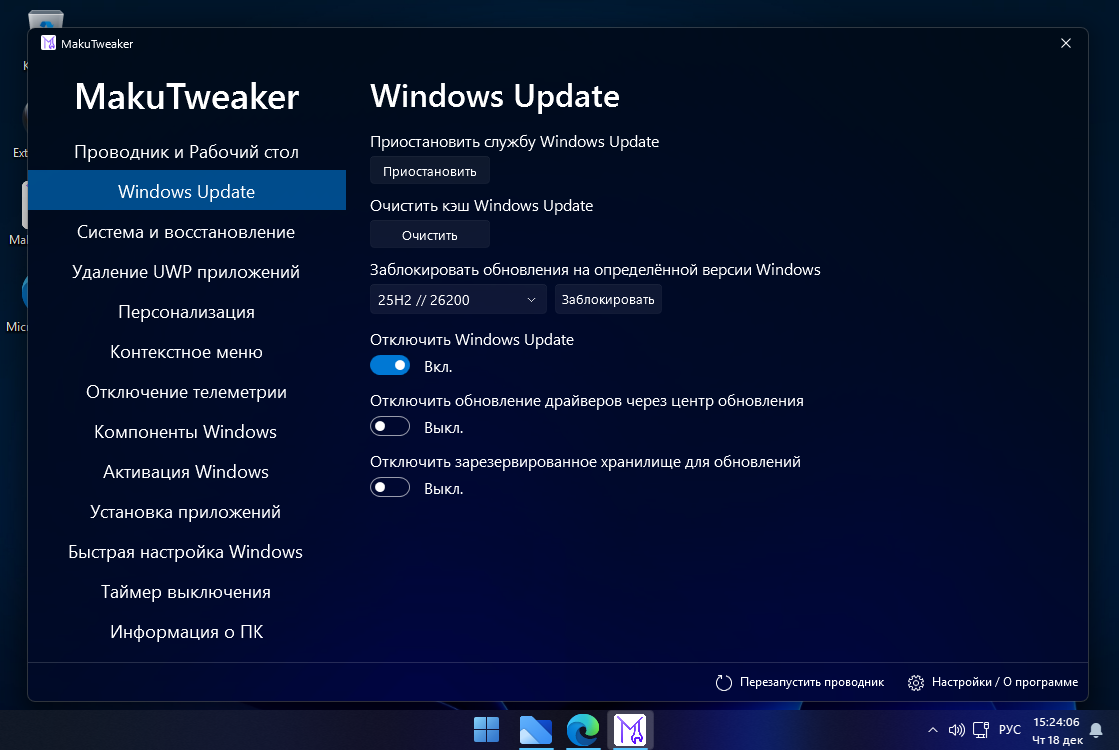The height and width of the screenshot is (750, 1119).
Task: Go to Таймер выключения section
Action: click(186, 592)
